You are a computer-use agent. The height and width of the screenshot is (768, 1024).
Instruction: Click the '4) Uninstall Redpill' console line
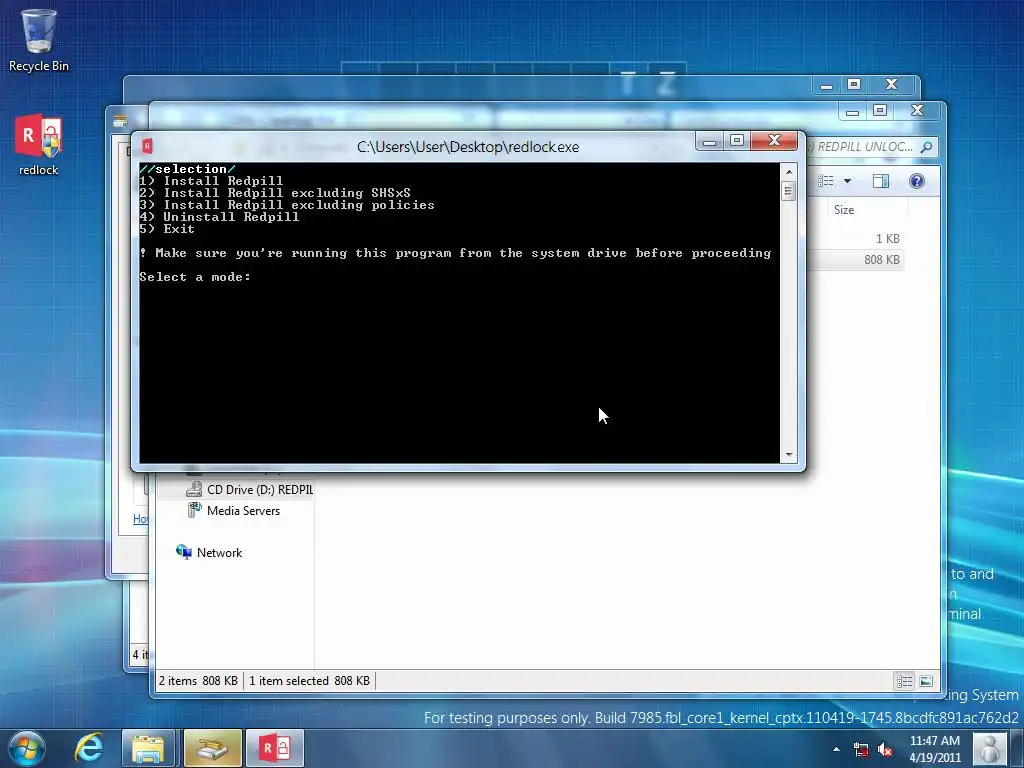click(x=219, y=217)
